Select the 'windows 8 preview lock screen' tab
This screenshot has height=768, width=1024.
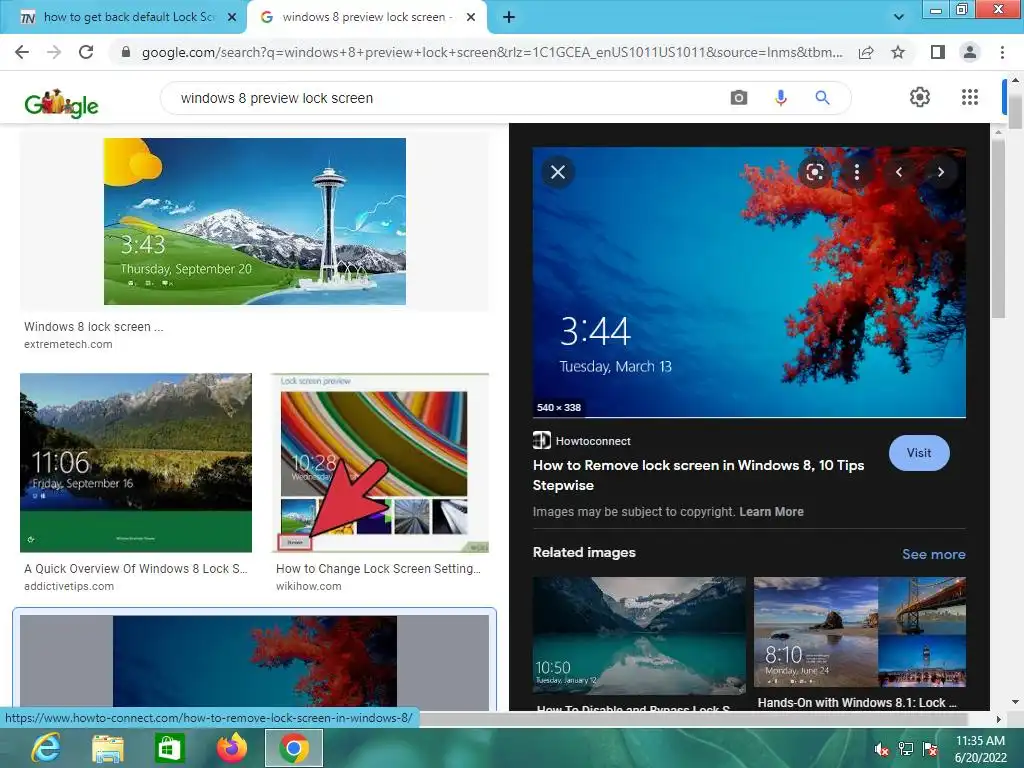click(367, 17)
